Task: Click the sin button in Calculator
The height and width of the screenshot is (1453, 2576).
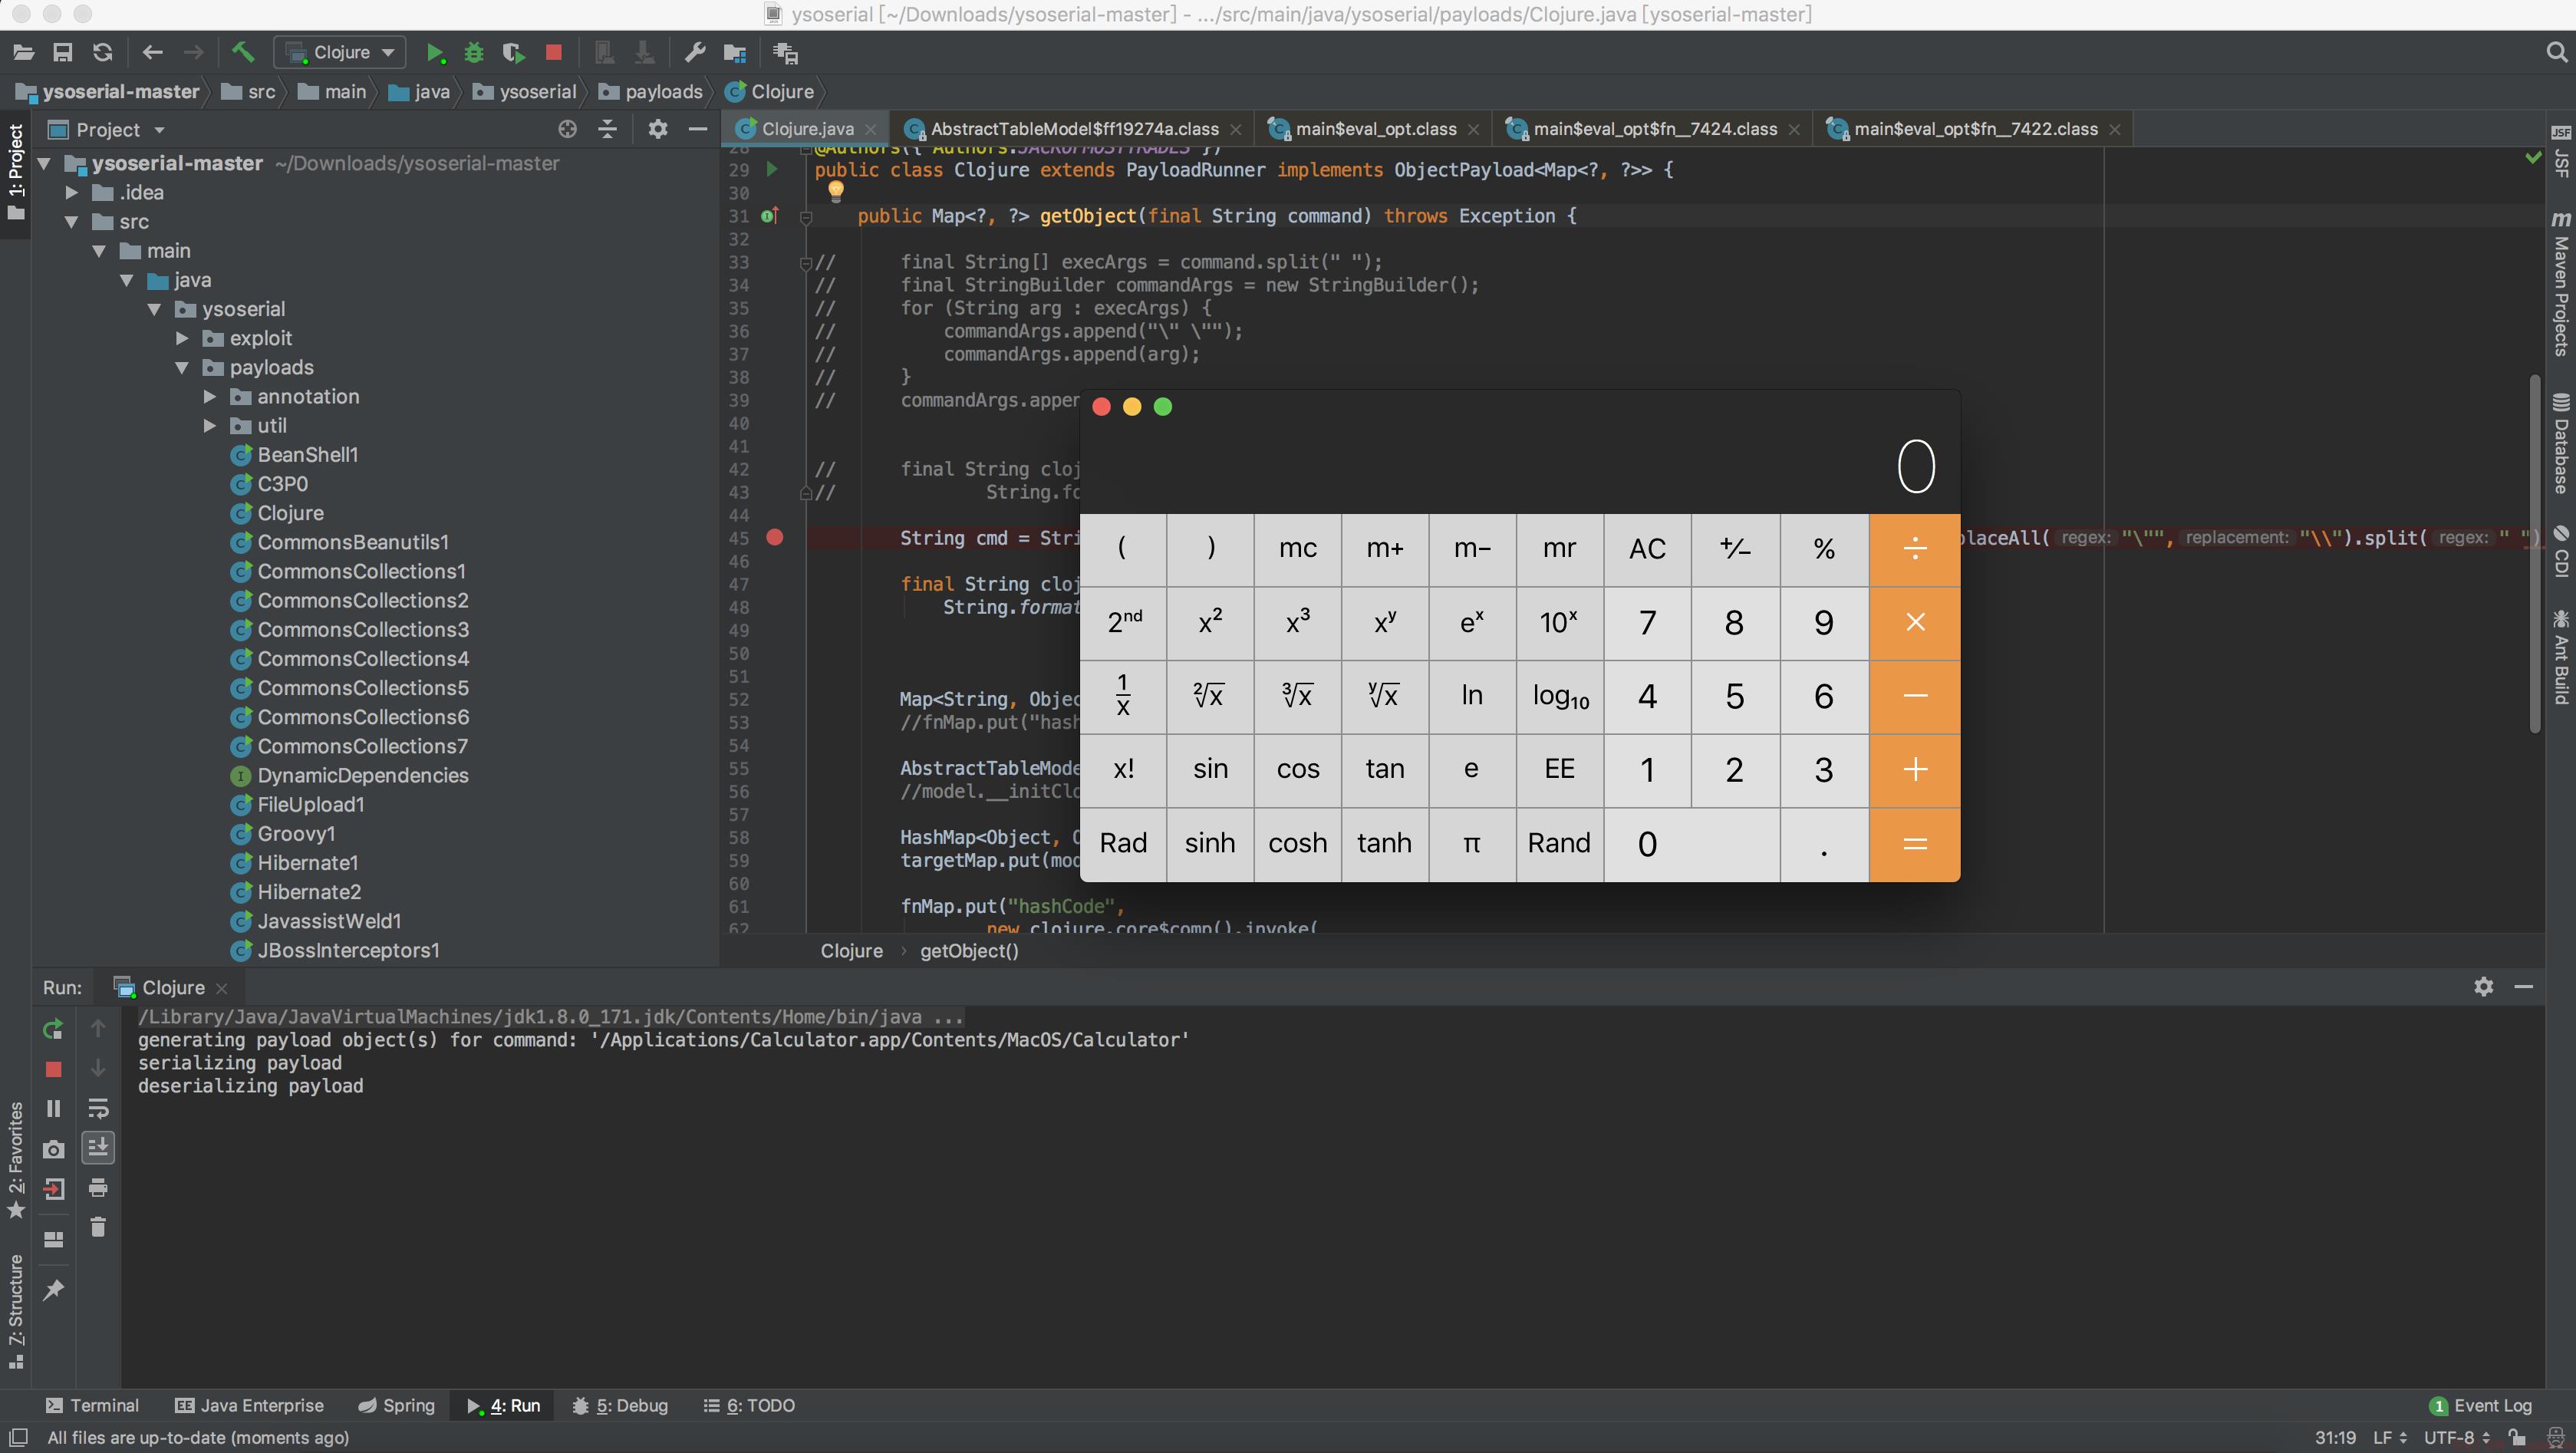Action: [x=1210, y=769]
